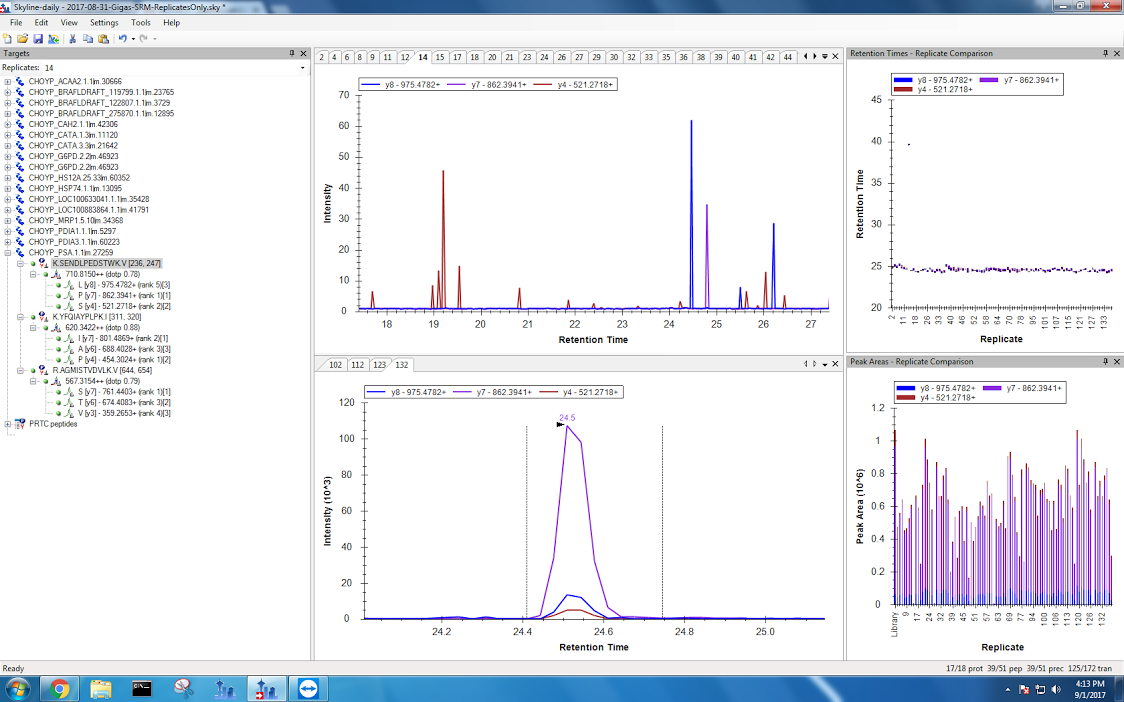
Task: Click the Open file toolbar icon
Action: point(22,38)
